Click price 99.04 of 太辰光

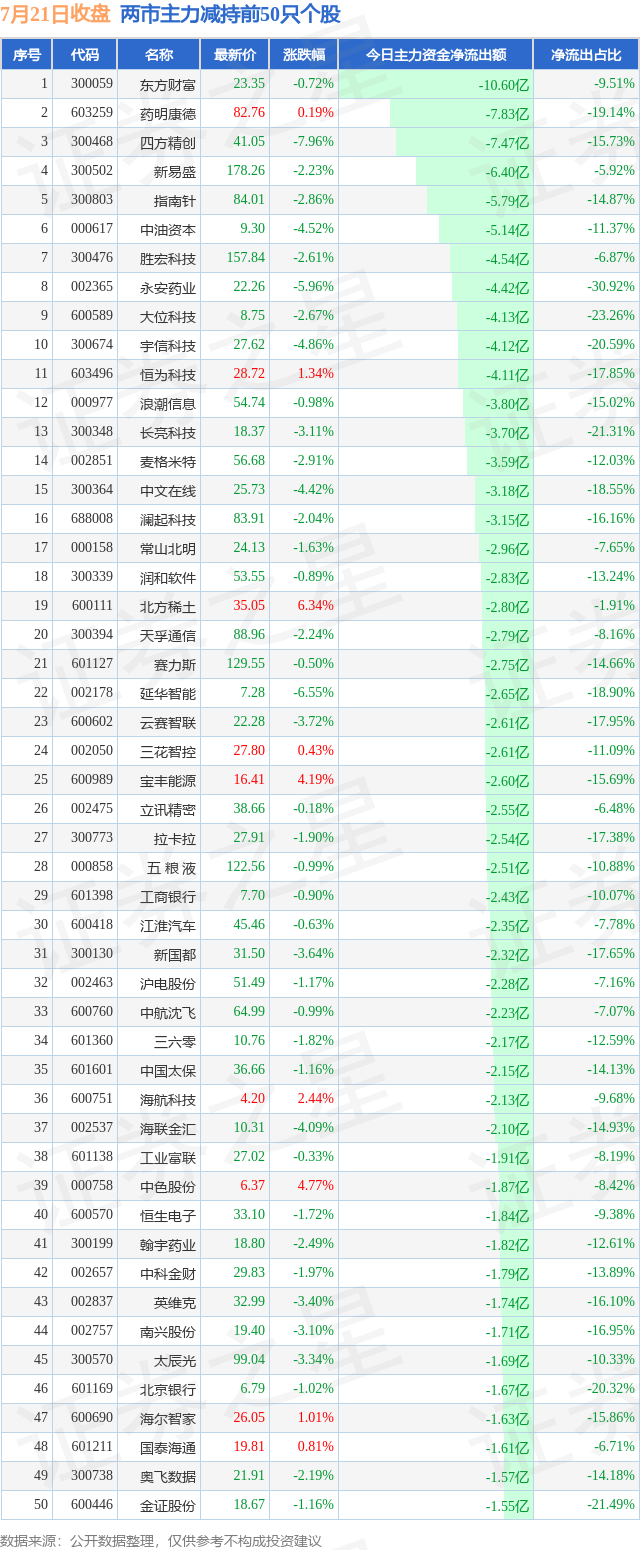click(249, 1360)
